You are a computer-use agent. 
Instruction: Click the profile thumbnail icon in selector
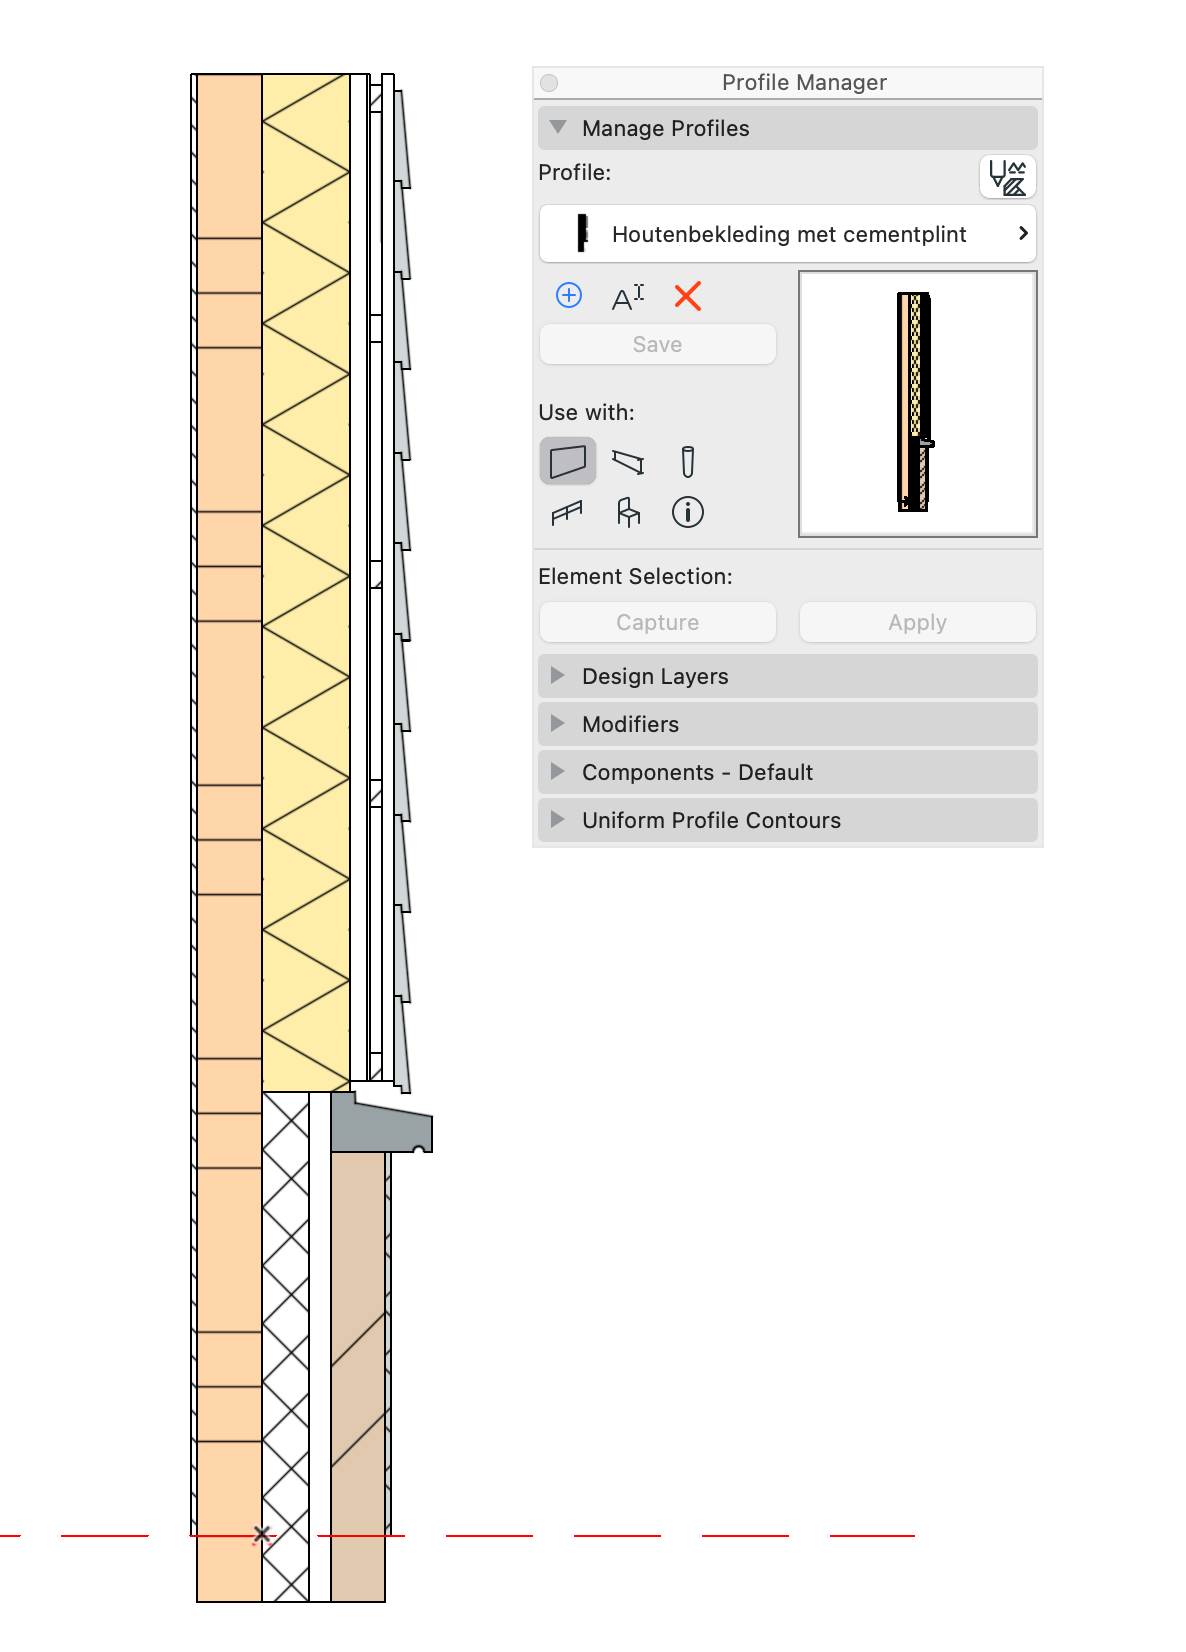582,233
